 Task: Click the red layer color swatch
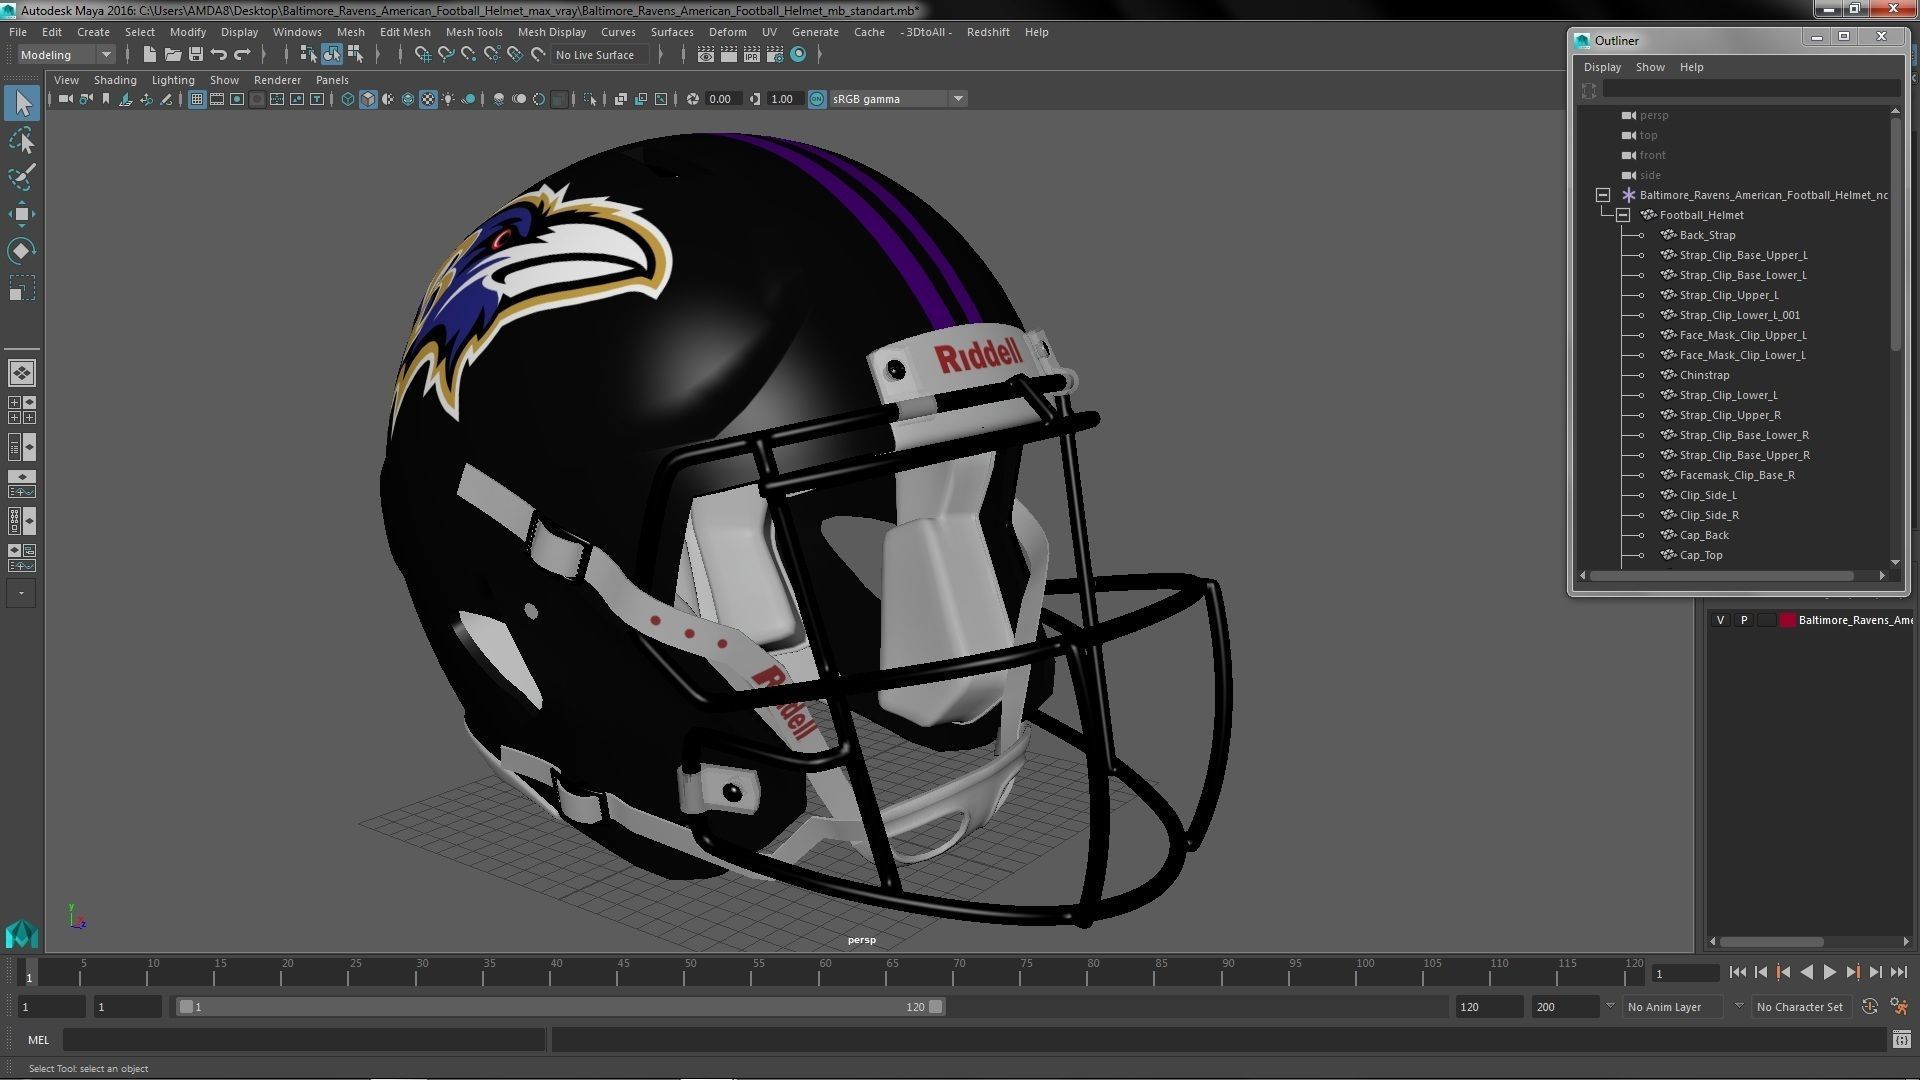[x=1787, y=620]
